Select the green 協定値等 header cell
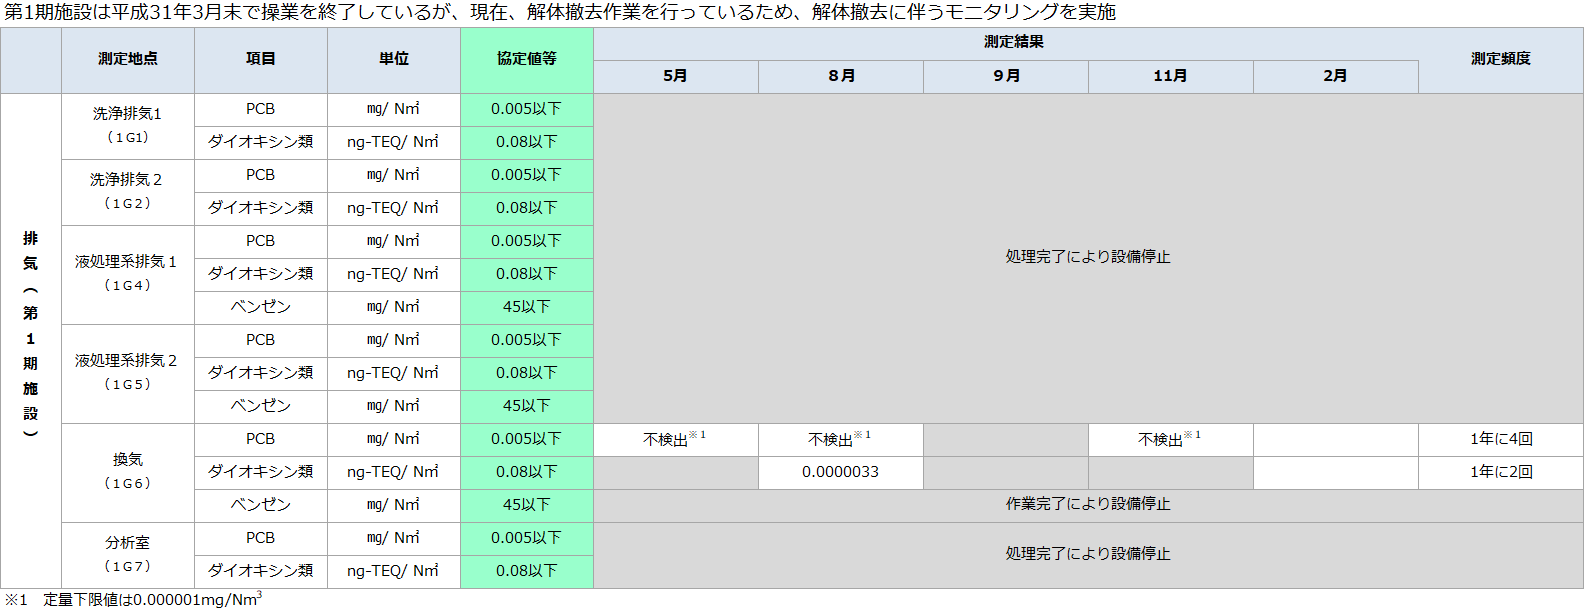The width and height of the screenshot is (1584, 610). click(x=527, y=60)
